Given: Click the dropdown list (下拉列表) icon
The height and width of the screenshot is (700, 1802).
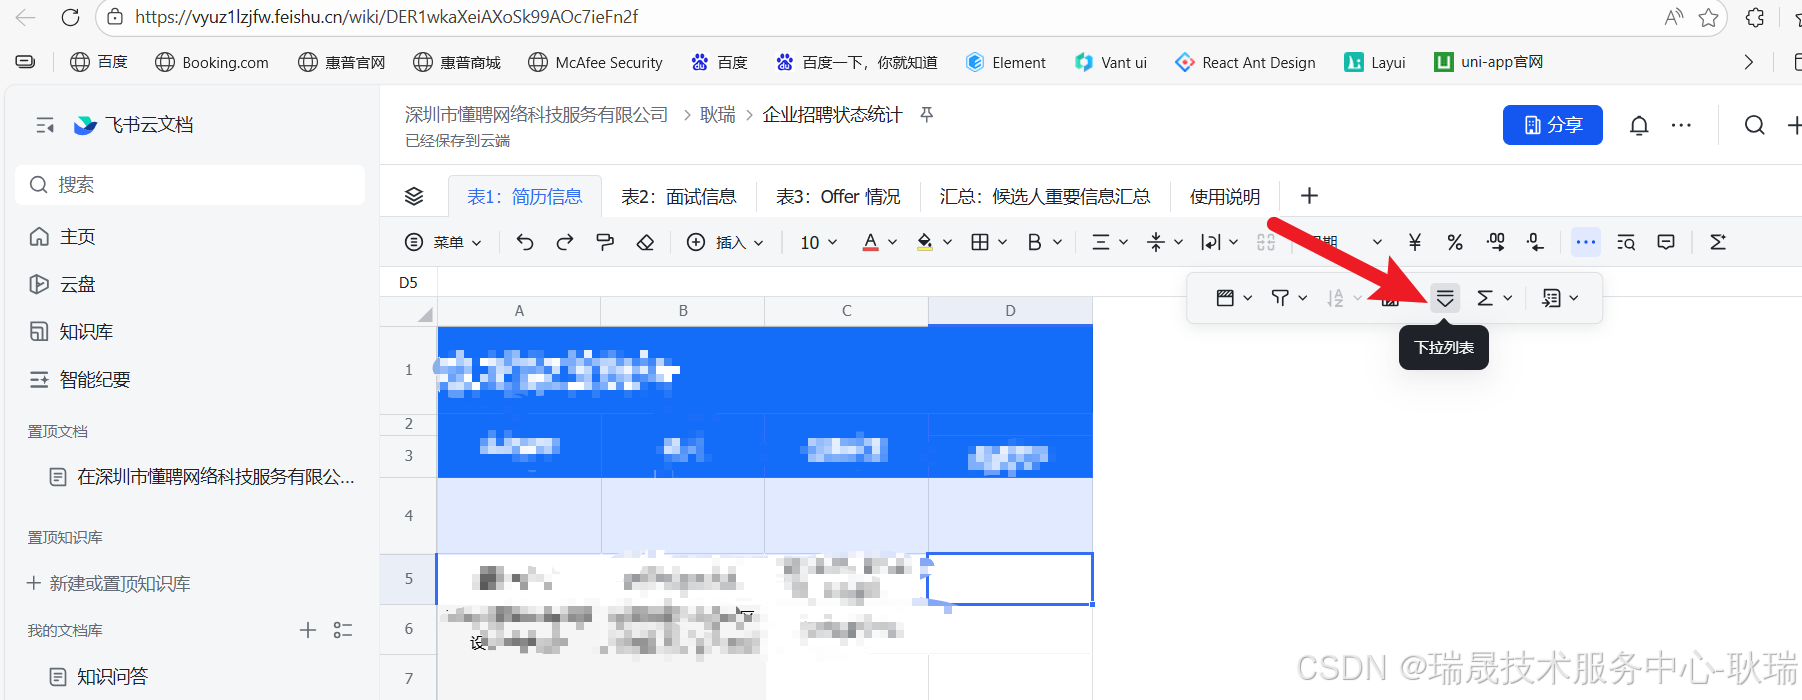Looking at the screenshot, I should (1445, 298).
